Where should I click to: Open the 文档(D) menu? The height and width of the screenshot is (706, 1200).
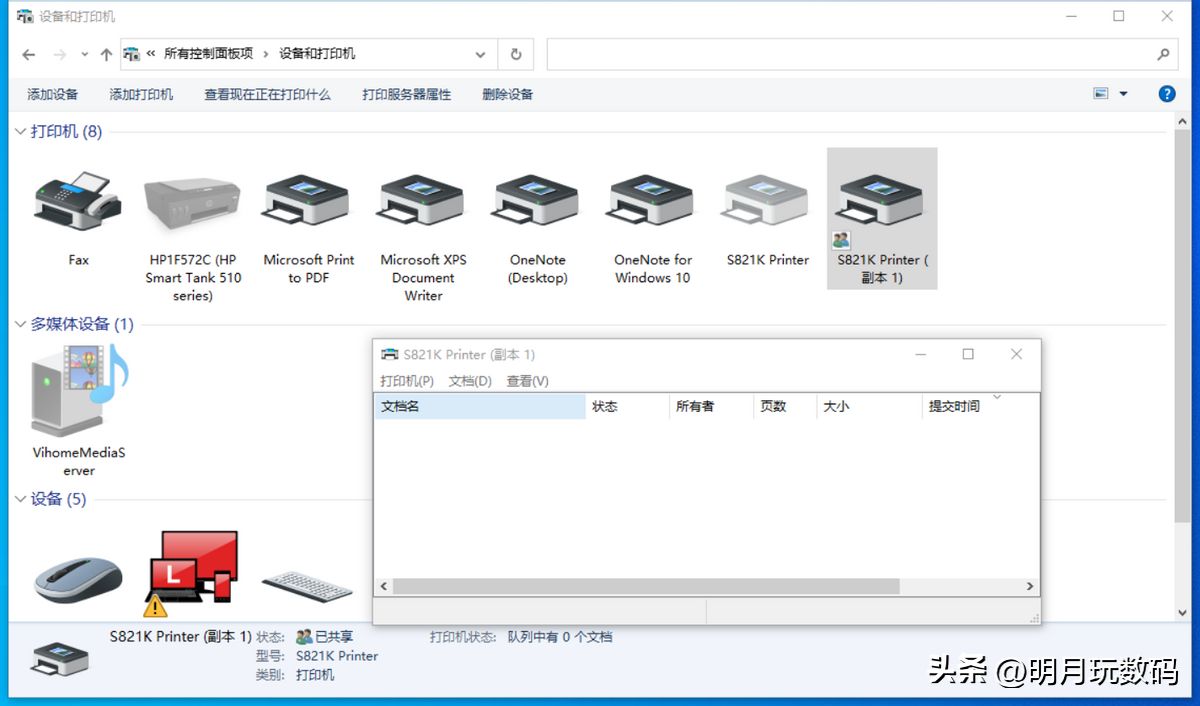(470, 381)
